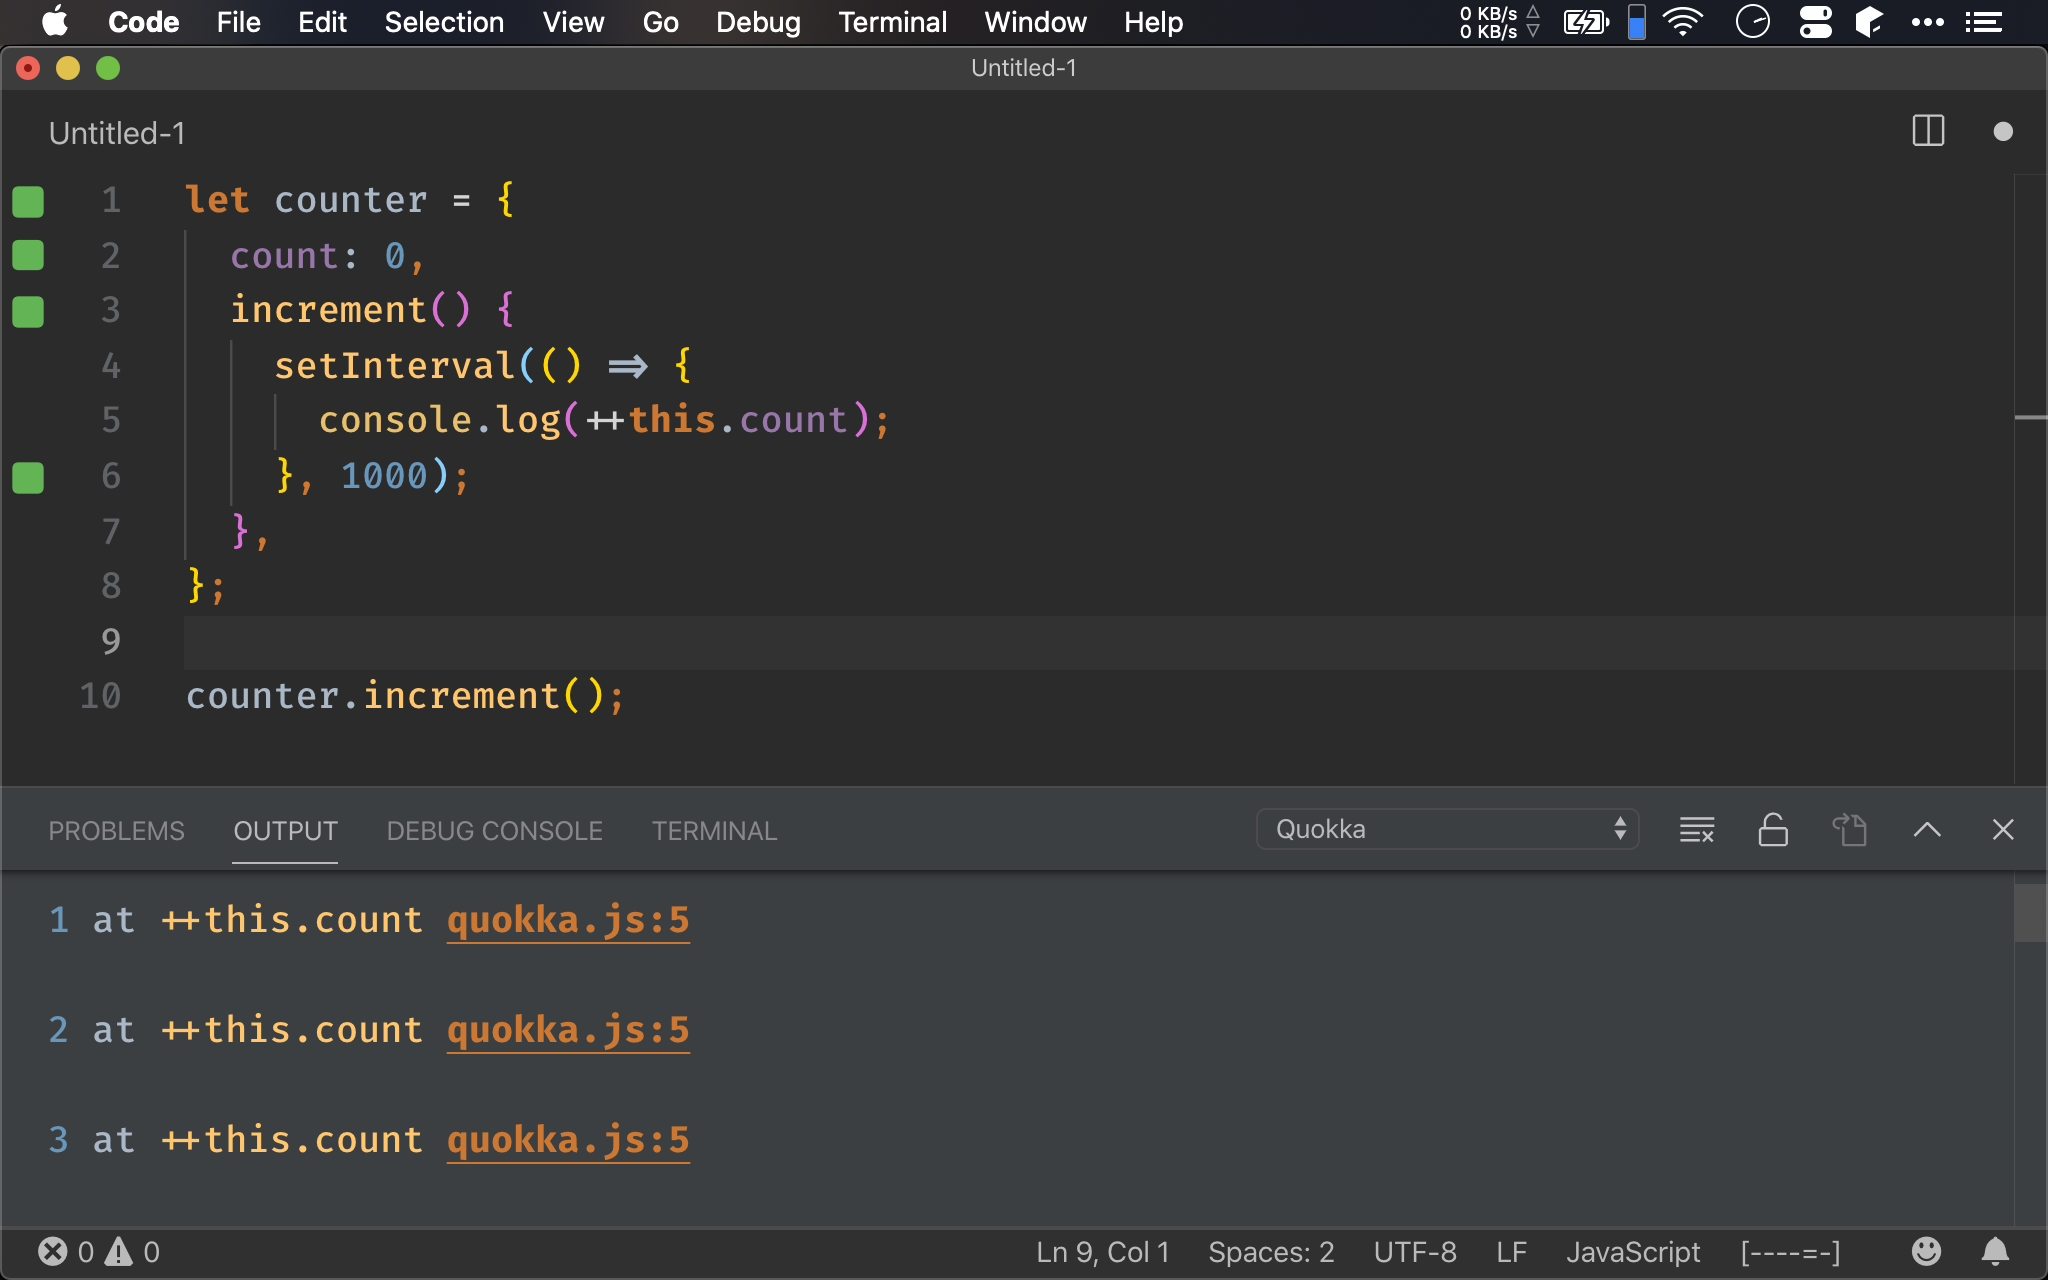Click the PROBLEMS tab
Screen dimensions: 2048x1280
(x=115, y=830)
